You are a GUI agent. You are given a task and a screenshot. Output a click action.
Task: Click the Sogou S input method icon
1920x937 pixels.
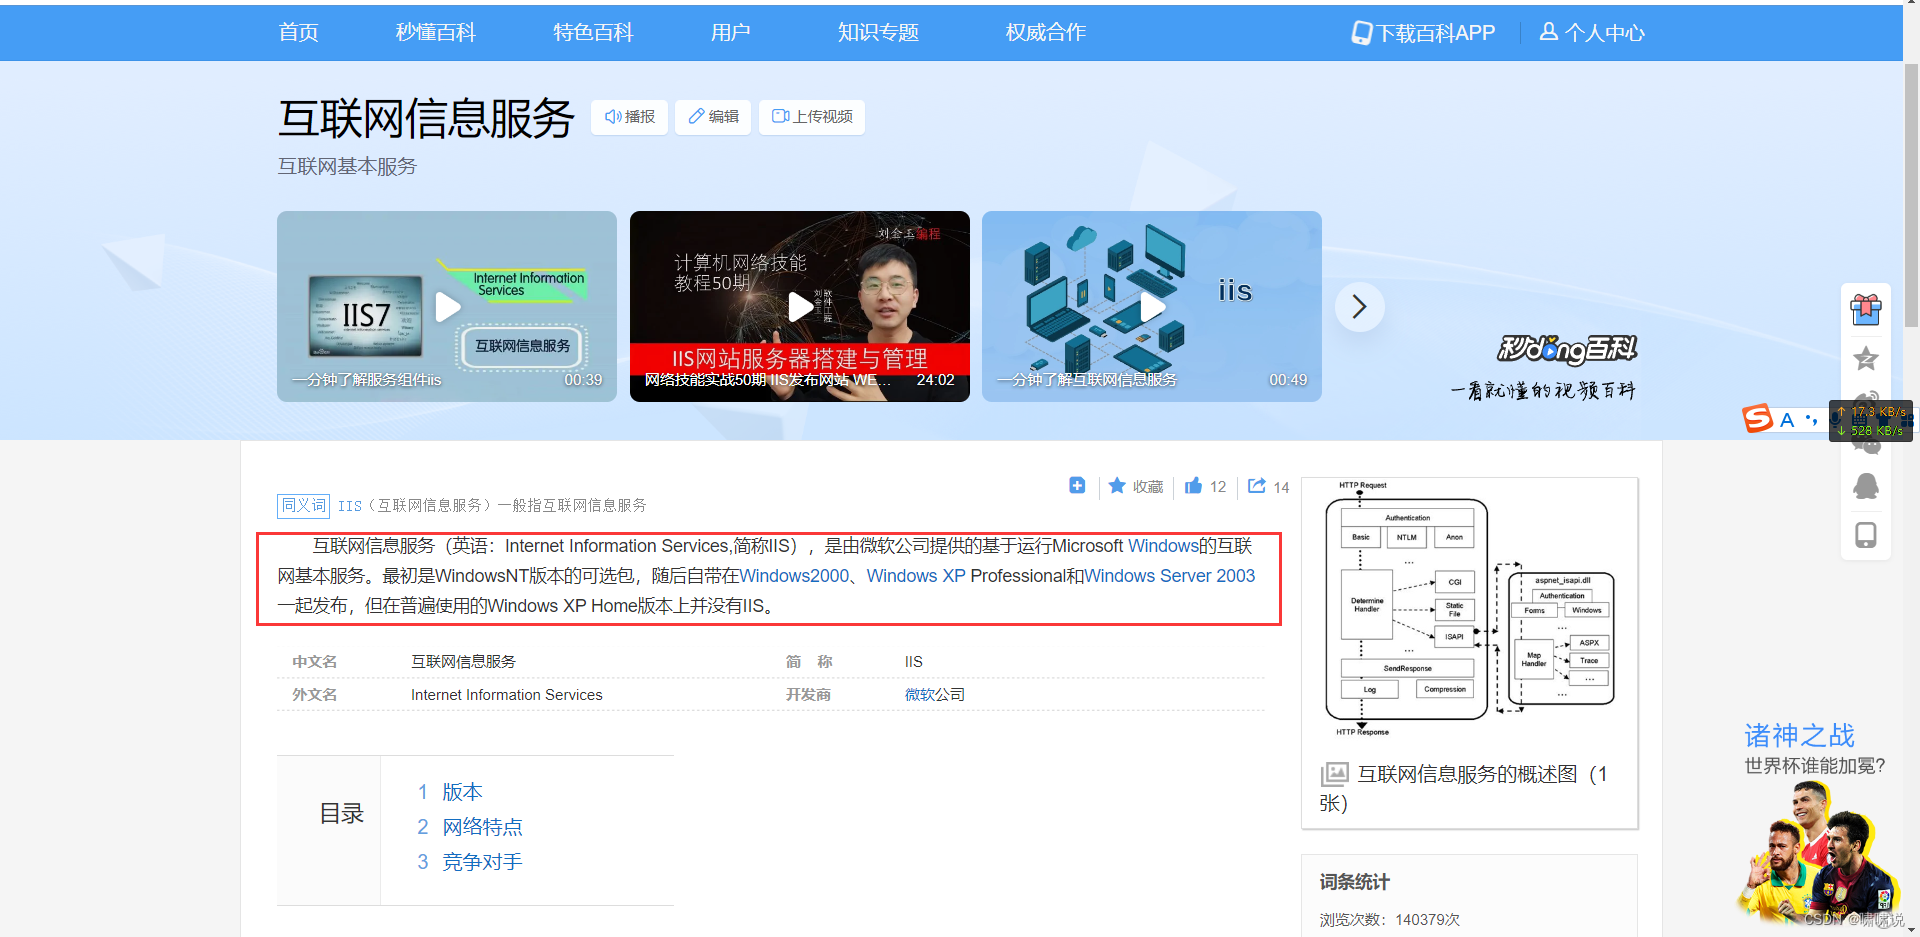pyautogui.click(x=1757, y=419)
